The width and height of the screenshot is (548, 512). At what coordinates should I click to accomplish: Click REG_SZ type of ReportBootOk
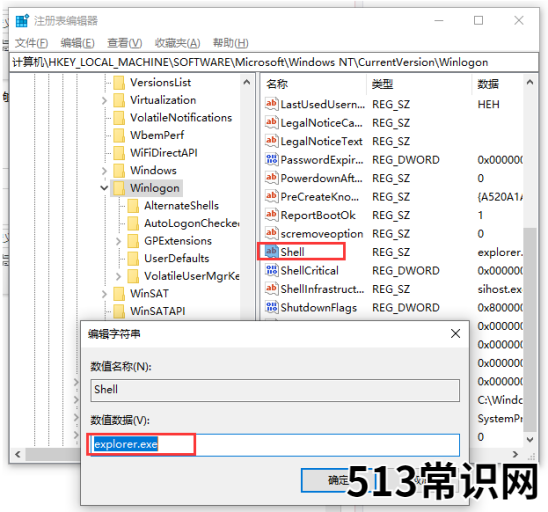pyautogui.click(x=391, y=215)
